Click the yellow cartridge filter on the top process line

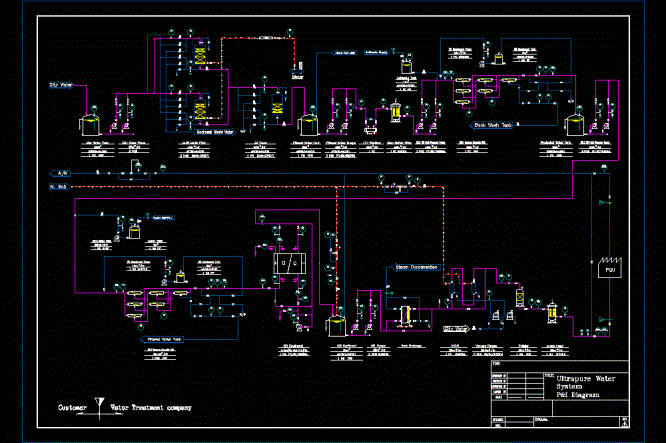(395, 111)
